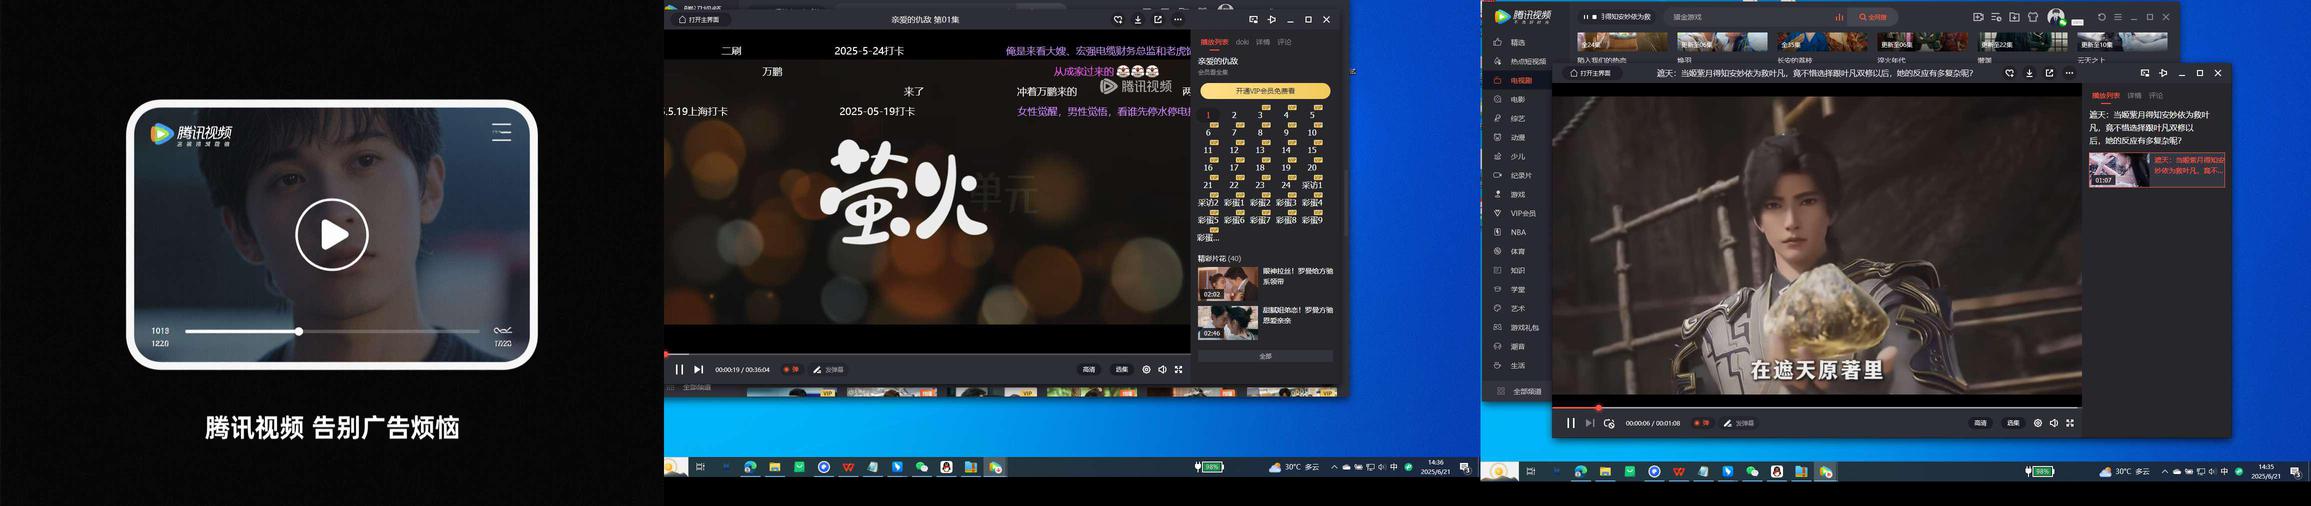
Task: Open 选集 episode picker in 亲爱的仇敌 player
Action: tap(1121, 370)
